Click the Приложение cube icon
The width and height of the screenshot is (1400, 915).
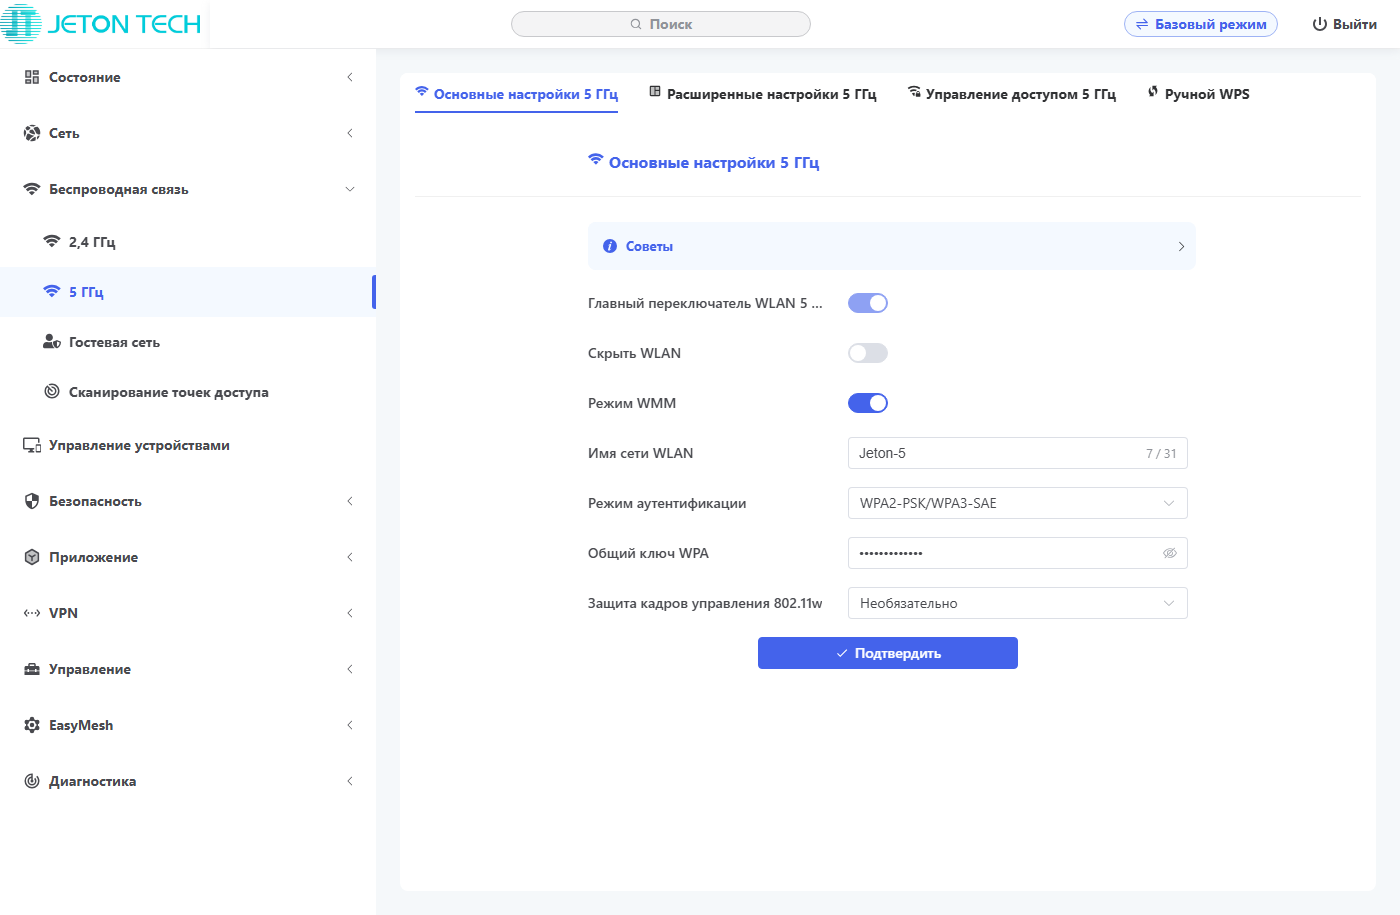(x=32, y=557)
